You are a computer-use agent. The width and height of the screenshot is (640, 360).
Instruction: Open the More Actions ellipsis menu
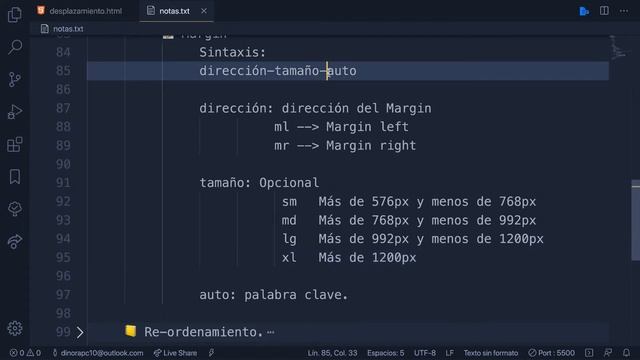coord(624,11)
